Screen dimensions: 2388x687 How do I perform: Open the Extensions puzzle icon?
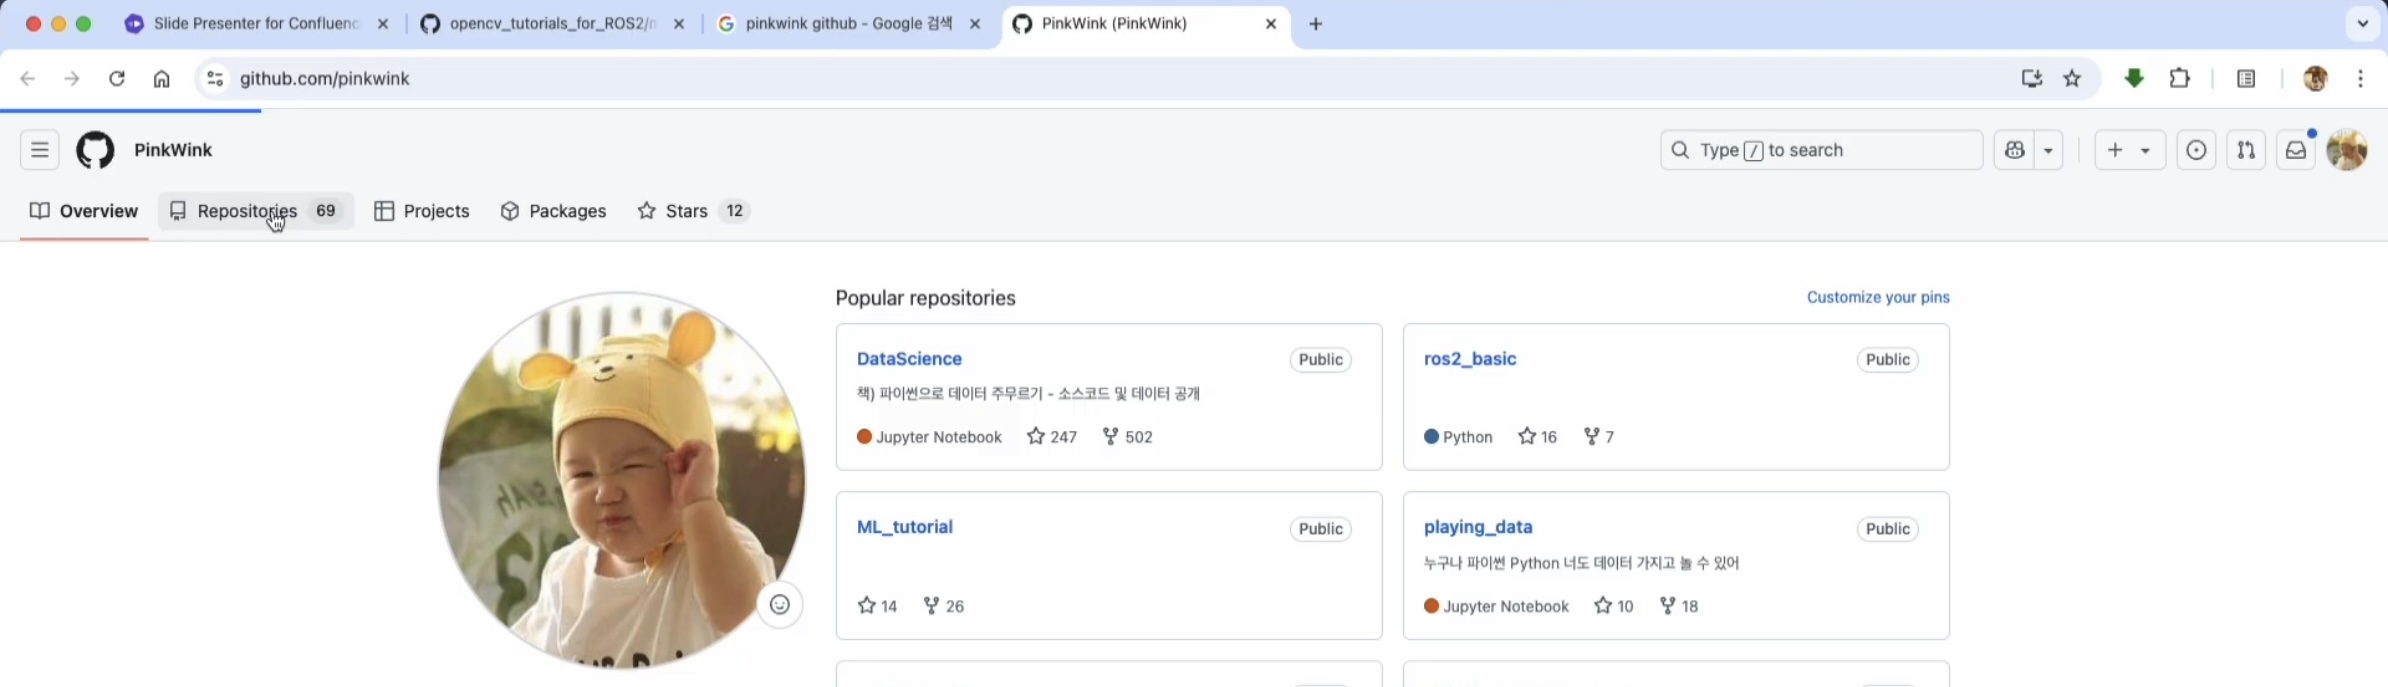click(2180, 78)
